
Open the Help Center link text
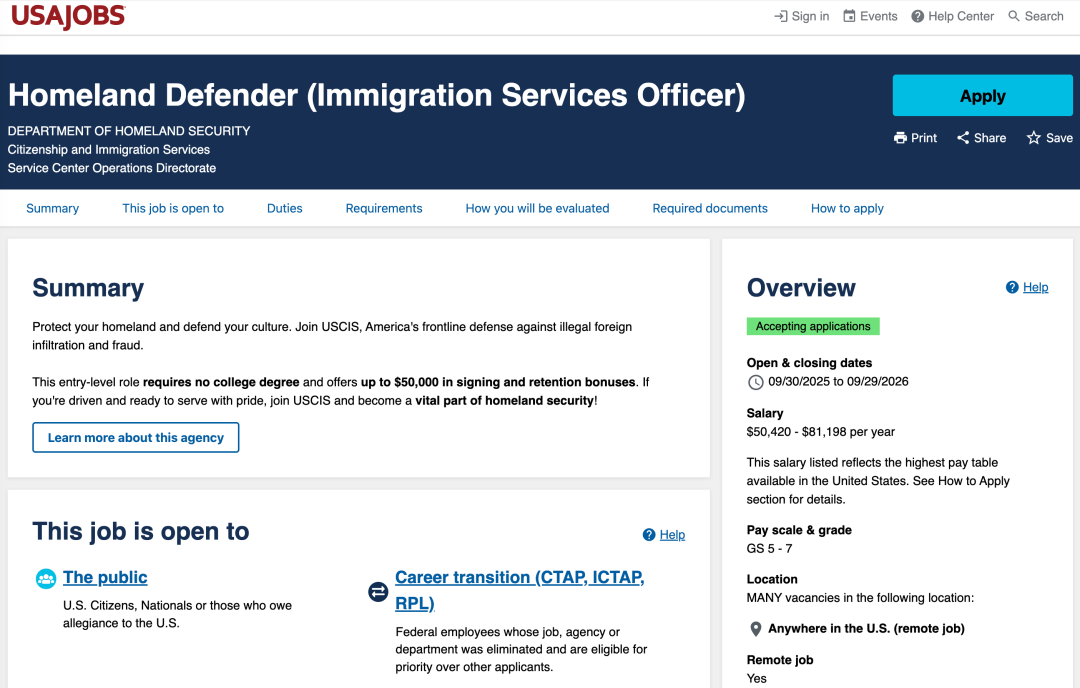[x=961, y=16]
